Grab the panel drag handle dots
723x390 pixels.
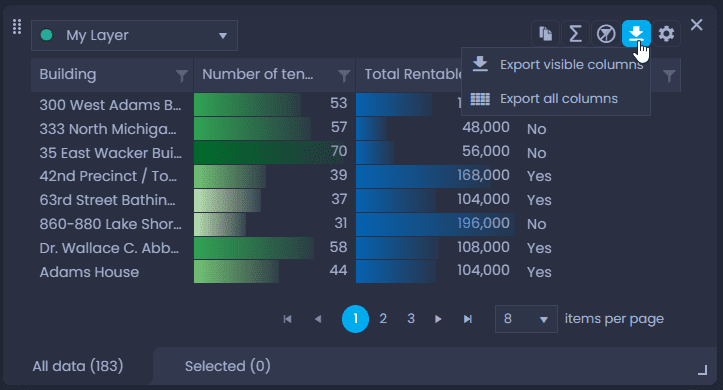(x=17, y=27)
